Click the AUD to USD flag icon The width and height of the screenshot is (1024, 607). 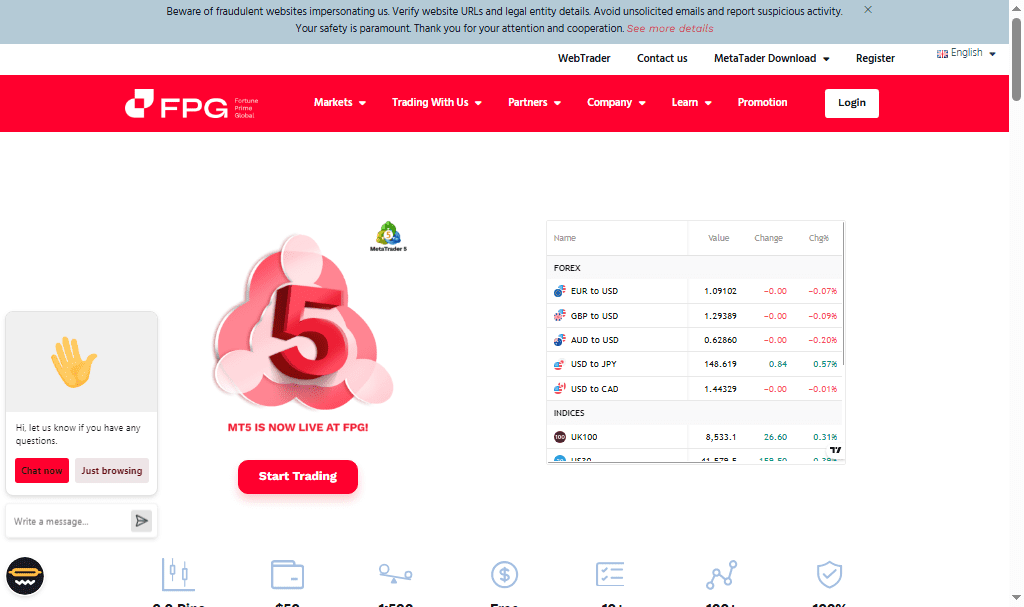coord(560,340)
